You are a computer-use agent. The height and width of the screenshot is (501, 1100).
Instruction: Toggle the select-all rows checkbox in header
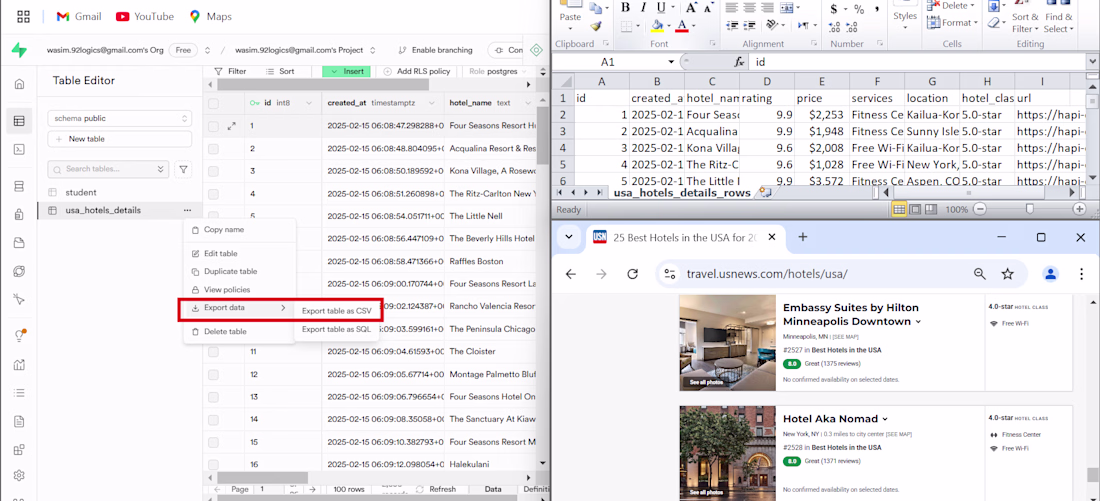[213, 103]
